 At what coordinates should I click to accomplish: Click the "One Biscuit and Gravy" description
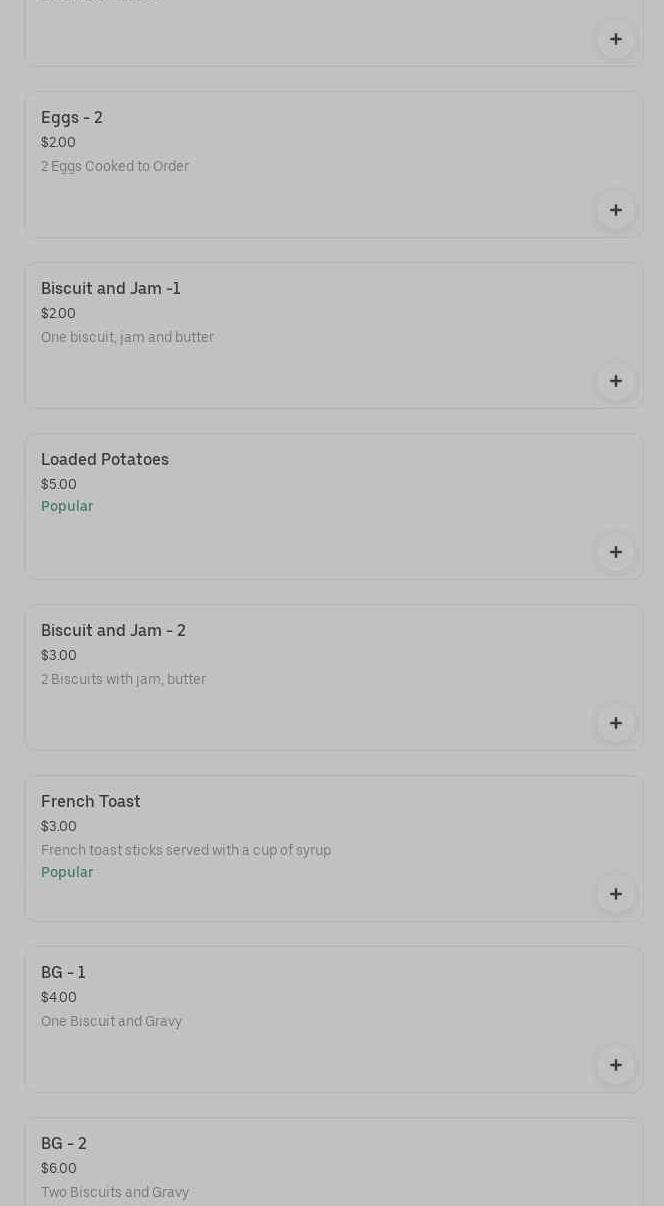coord(111,1021)
